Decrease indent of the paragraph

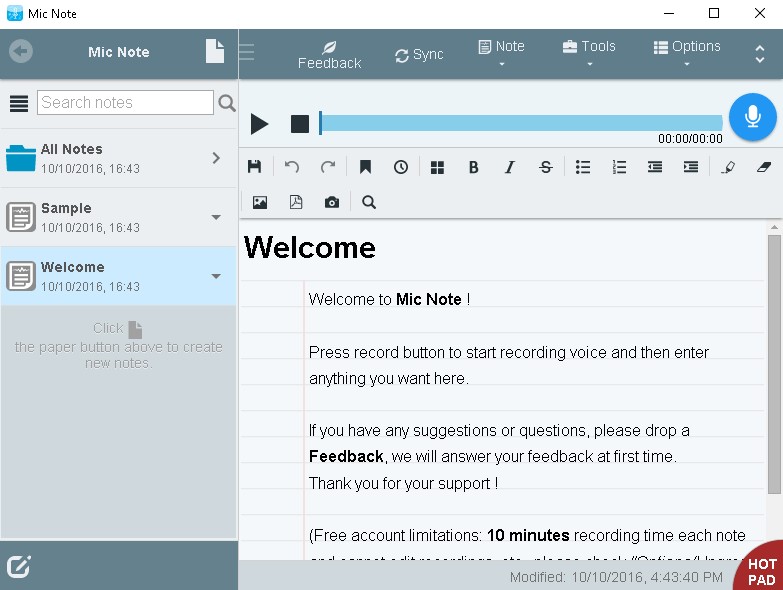tap(655, 167)
